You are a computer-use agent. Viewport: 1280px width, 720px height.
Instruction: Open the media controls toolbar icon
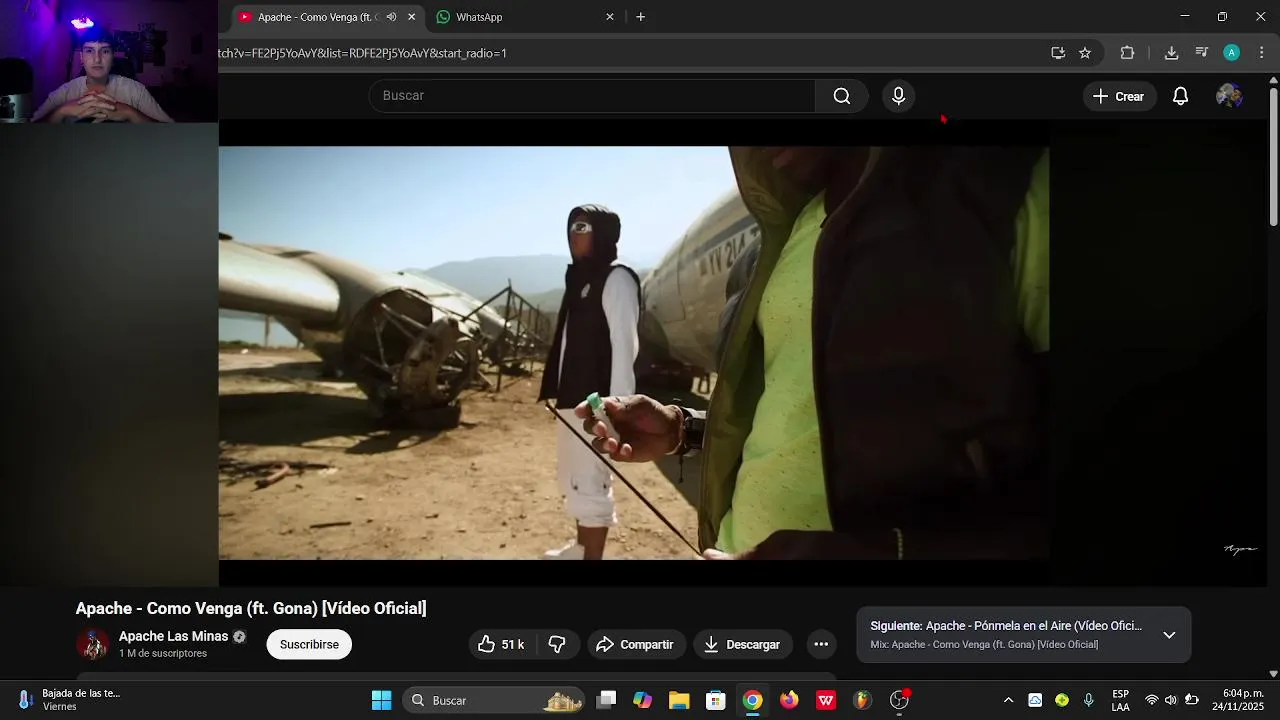tap(1202, 53)
